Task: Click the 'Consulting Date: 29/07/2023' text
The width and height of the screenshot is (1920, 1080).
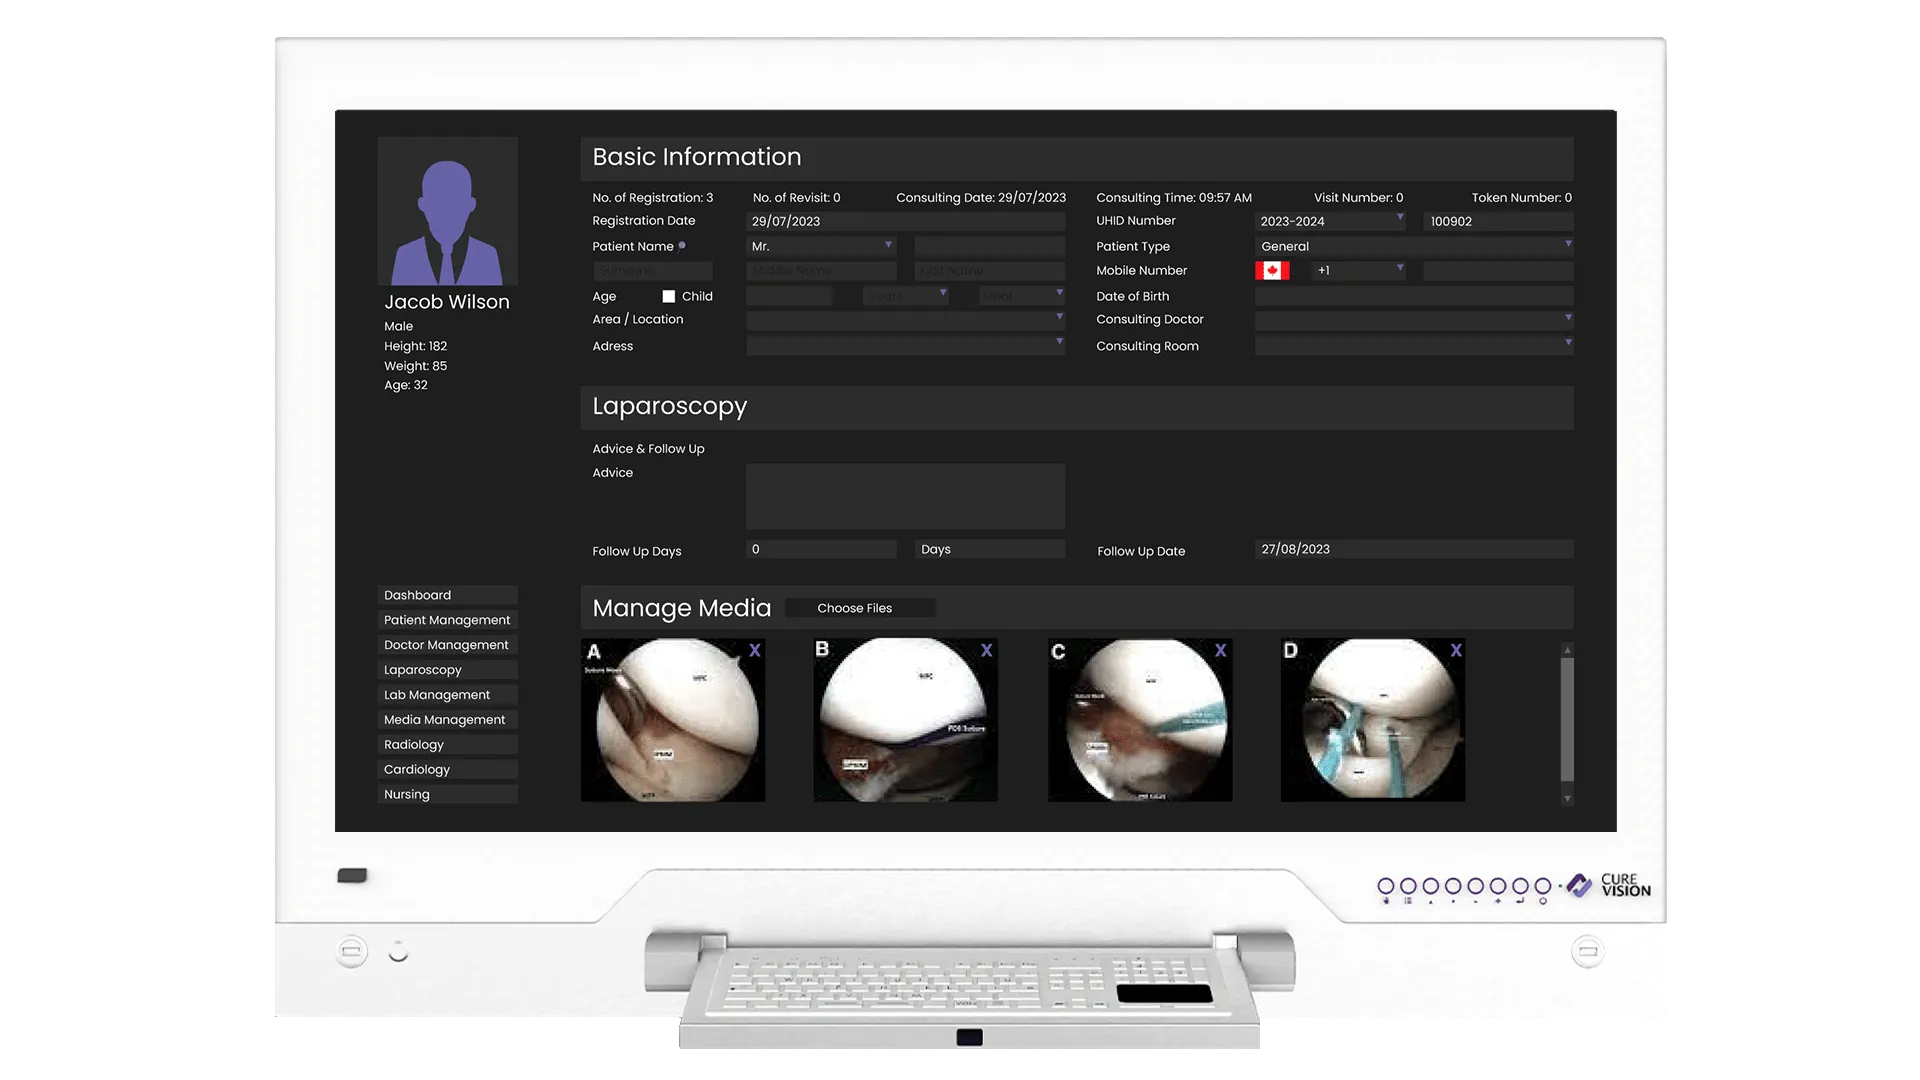Action: tap(981, 198)
